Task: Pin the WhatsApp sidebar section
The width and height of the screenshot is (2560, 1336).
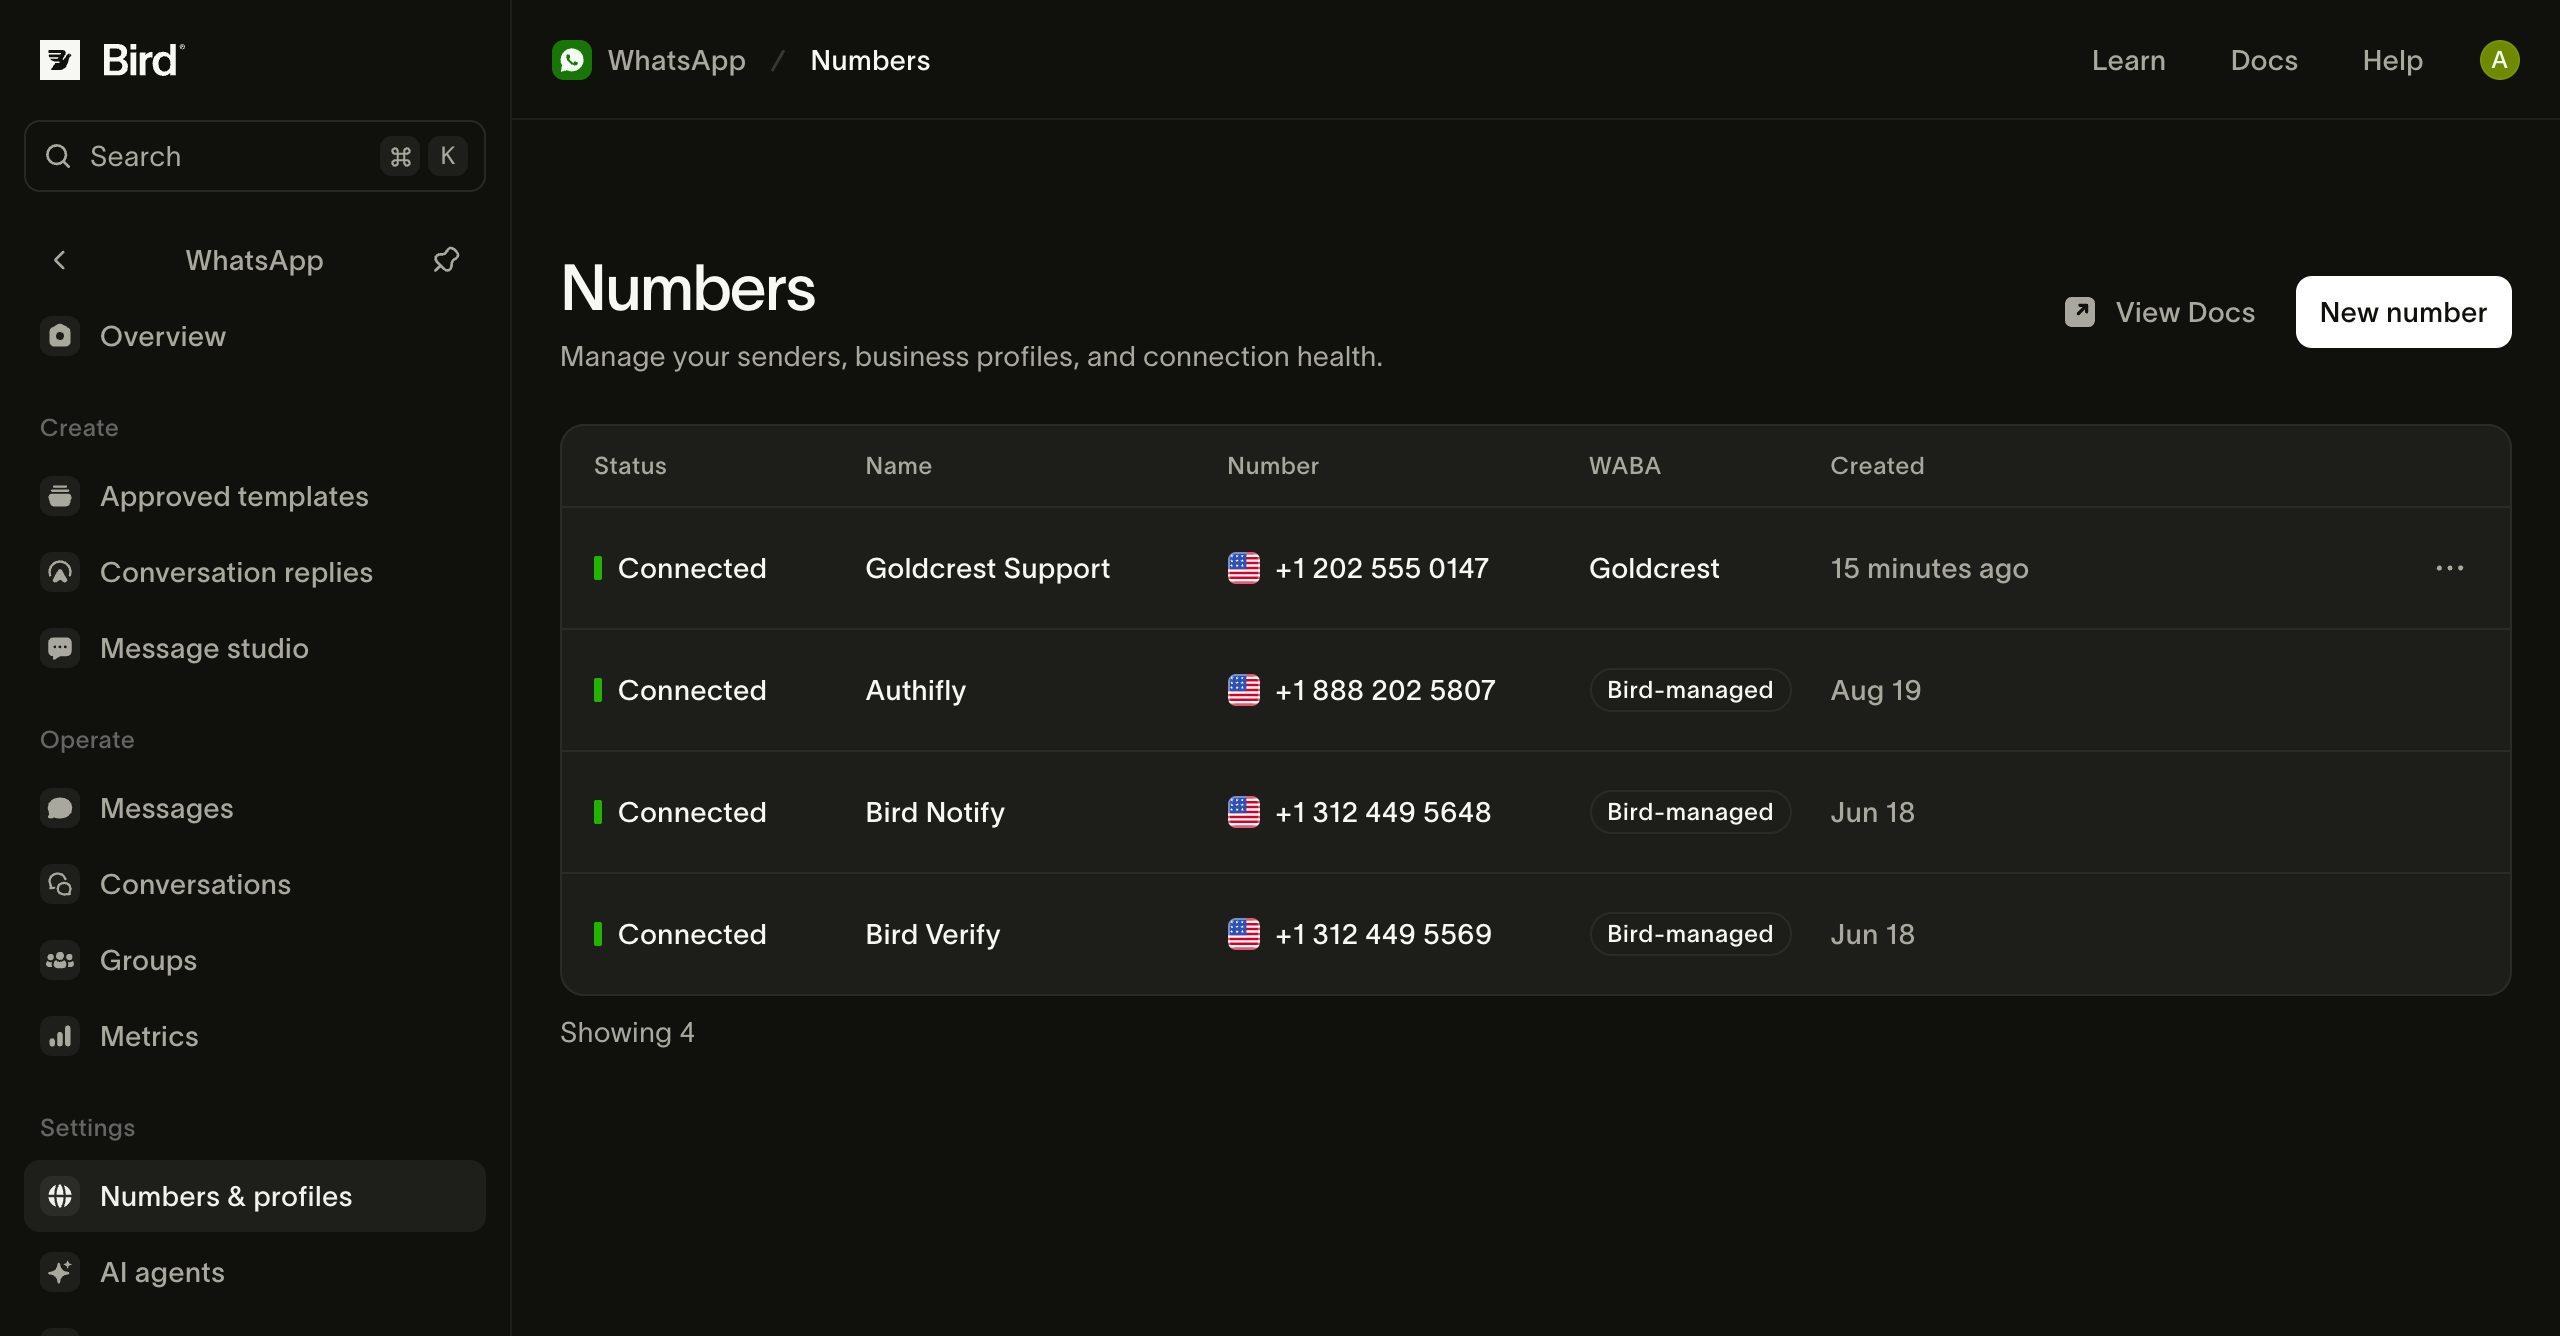Action: 446,260
